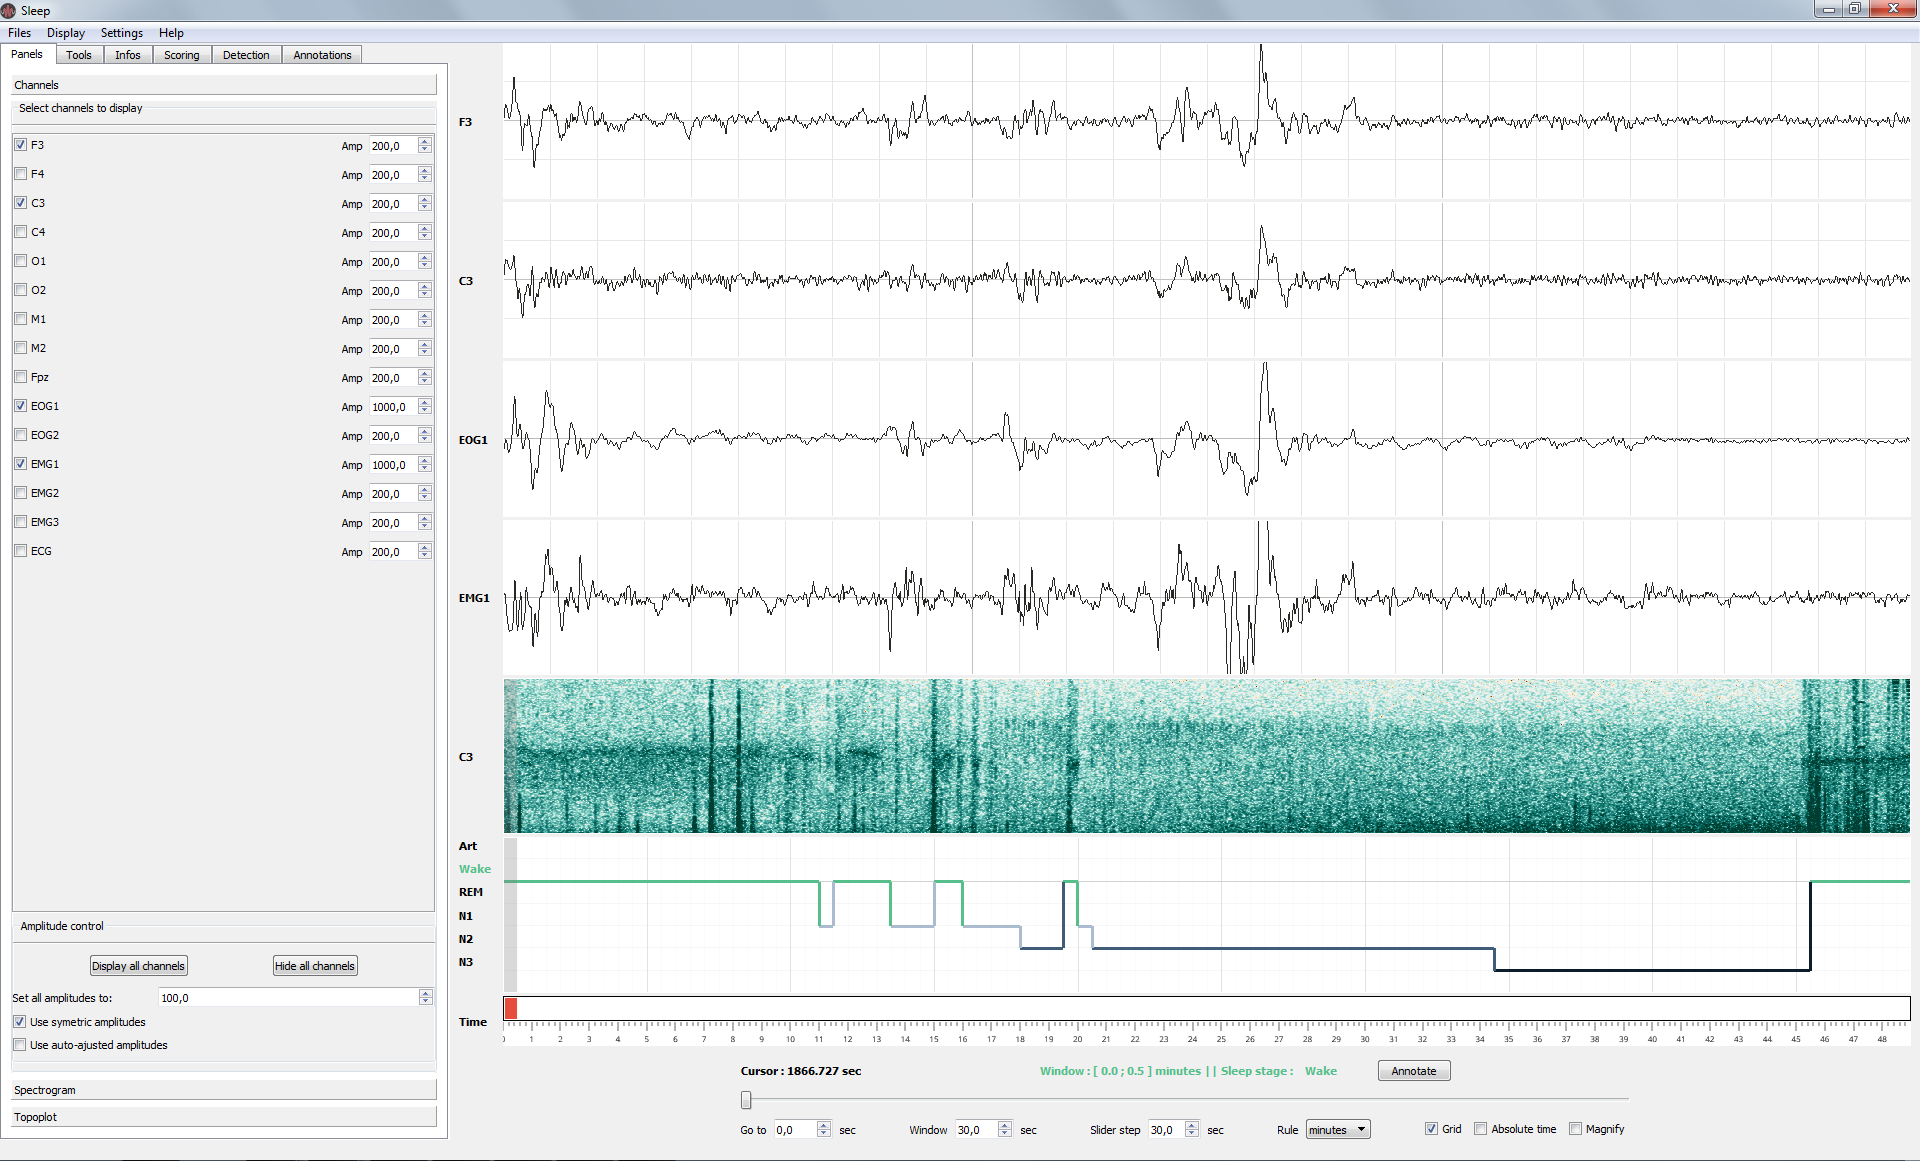
Task: Open the Files menu
Action: (19, 33)
